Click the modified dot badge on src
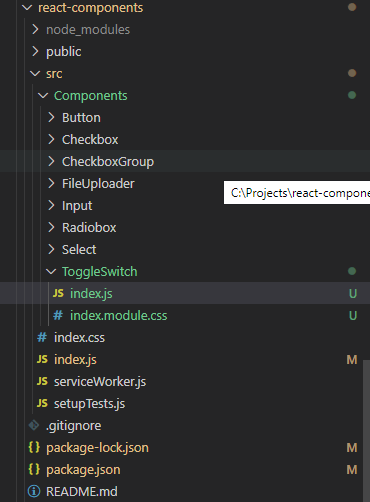The height and width of the screenshot is (502, 370). pyautogui.click(x=352, y=73)
